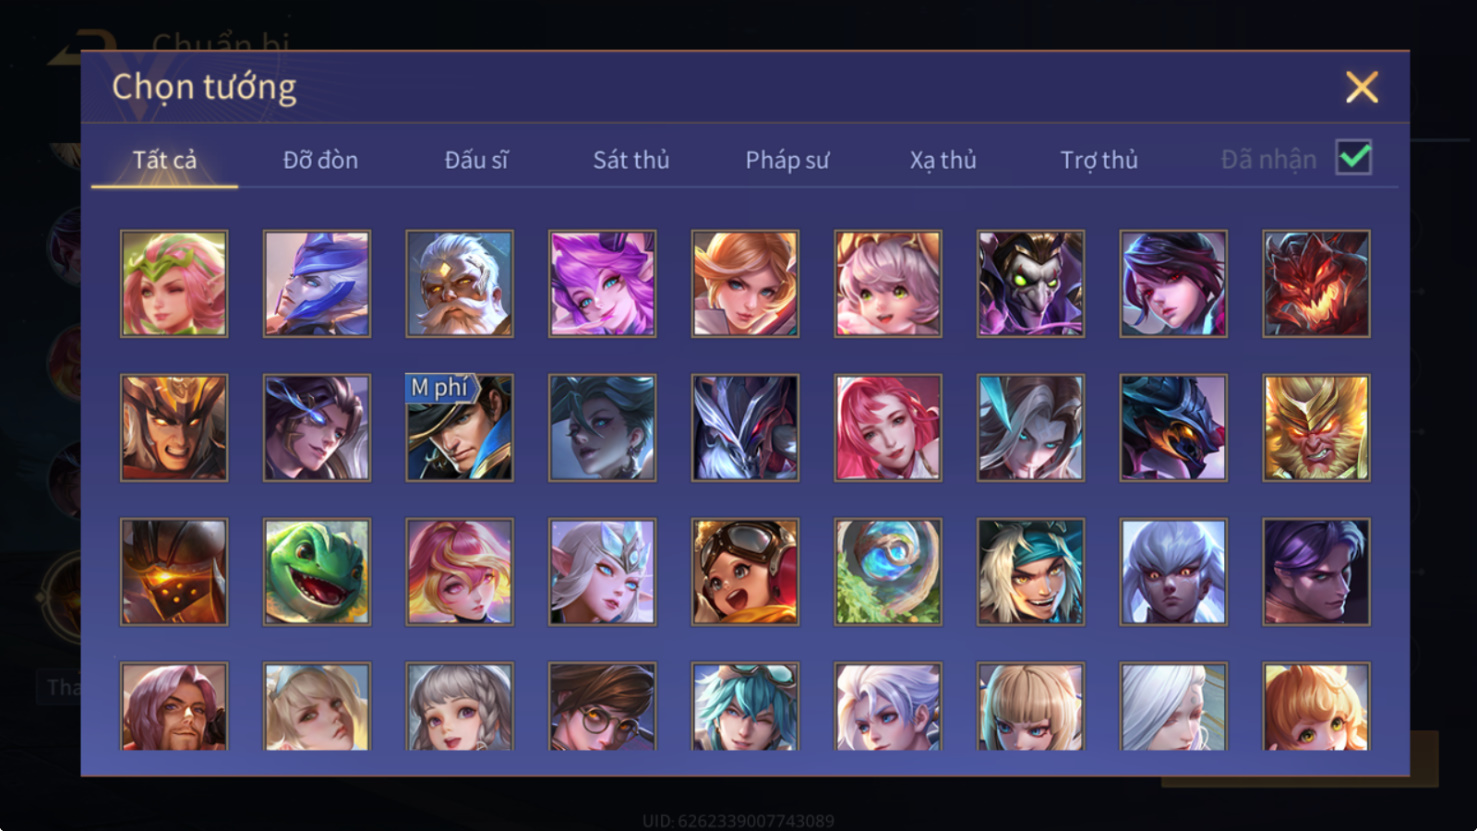
Task: Pick the golden Monkey King hero portrait
Action: 1316,428
